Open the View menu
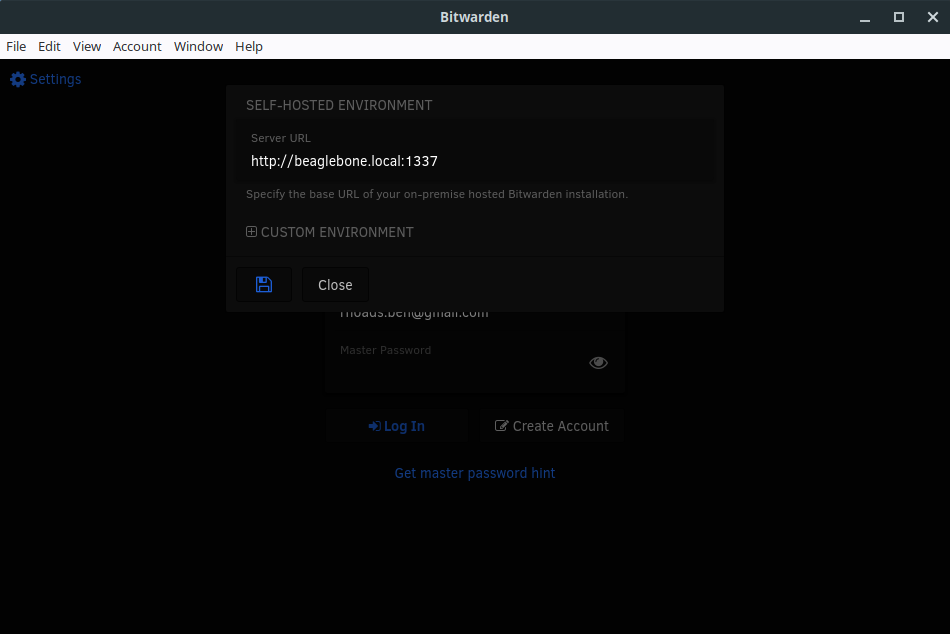This screenshot has width=950, height=634. tap(87, 47)
